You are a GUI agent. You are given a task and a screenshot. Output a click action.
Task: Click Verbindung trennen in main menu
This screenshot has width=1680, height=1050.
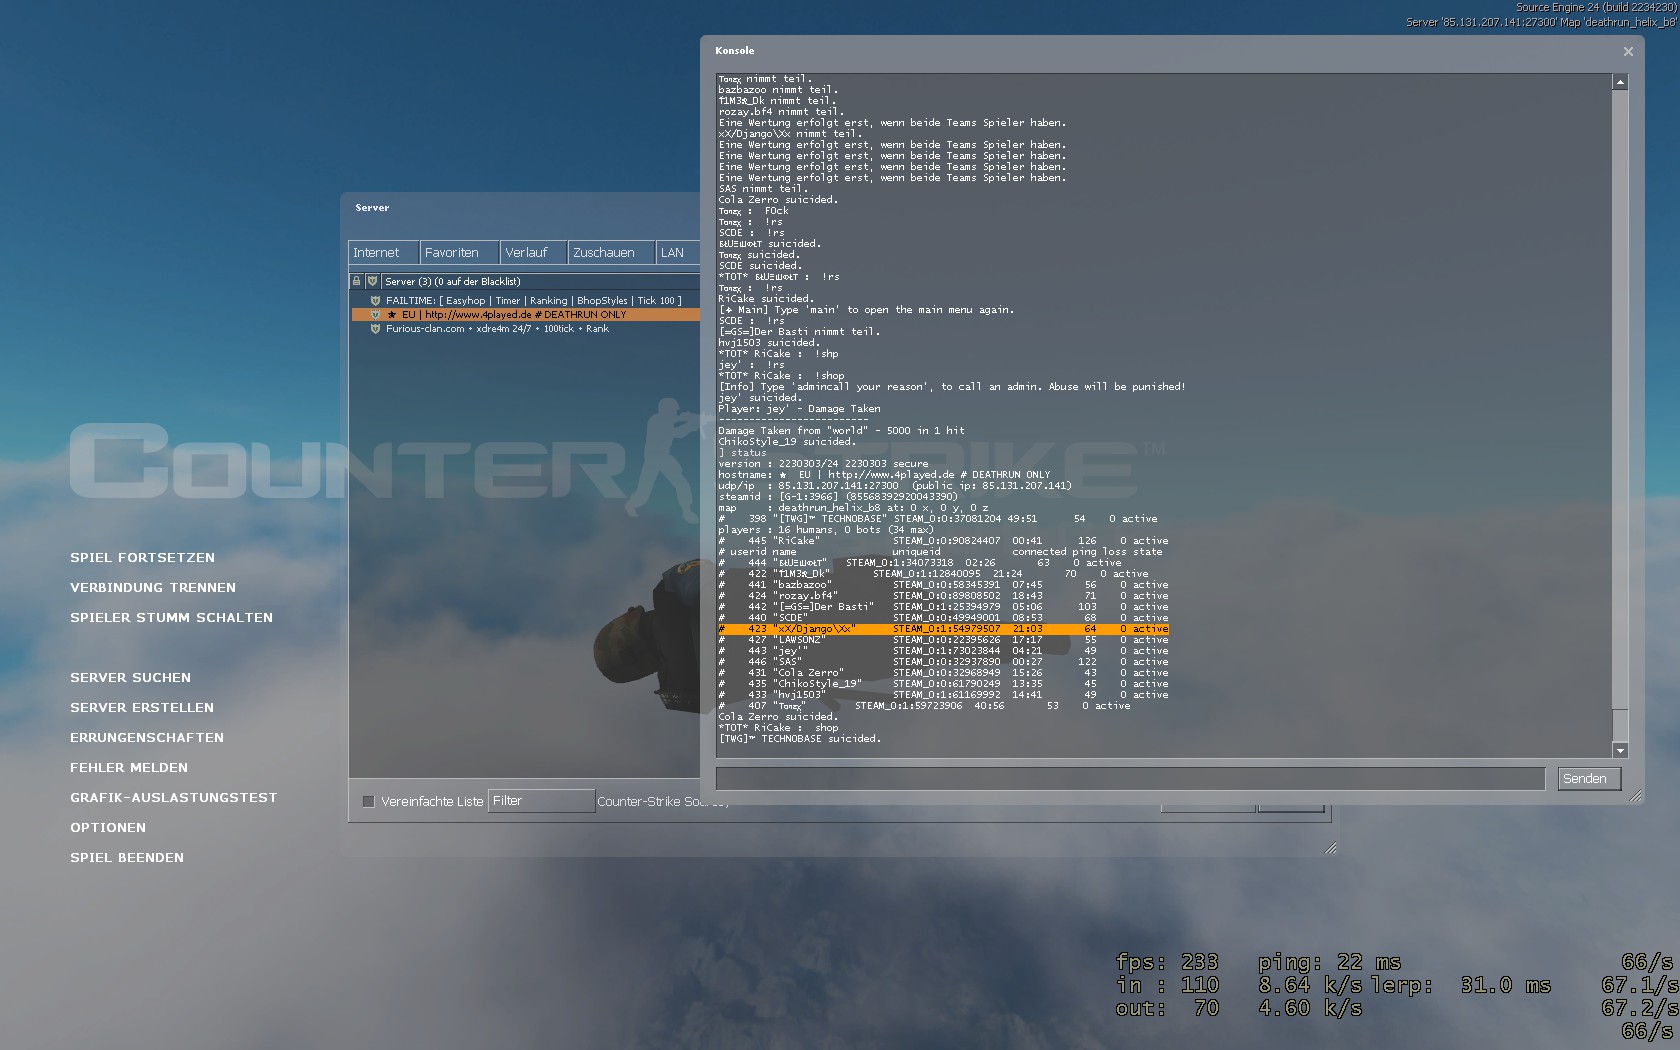coord(153,588)
